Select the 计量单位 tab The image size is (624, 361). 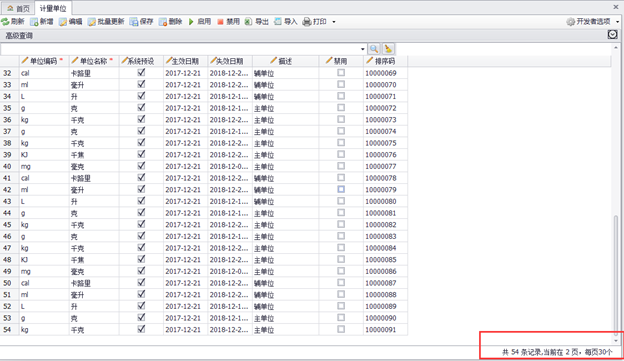53,8
